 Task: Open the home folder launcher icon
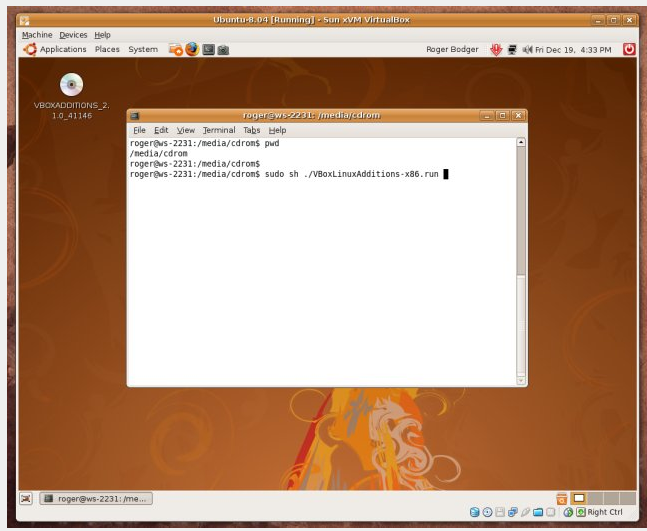tap(175, 50)
